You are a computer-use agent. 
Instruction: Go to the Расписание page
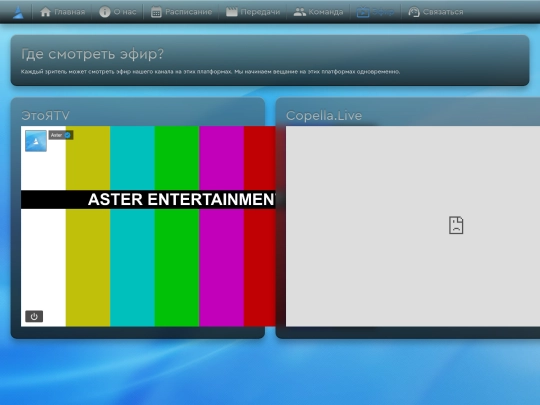pos(181,12)
